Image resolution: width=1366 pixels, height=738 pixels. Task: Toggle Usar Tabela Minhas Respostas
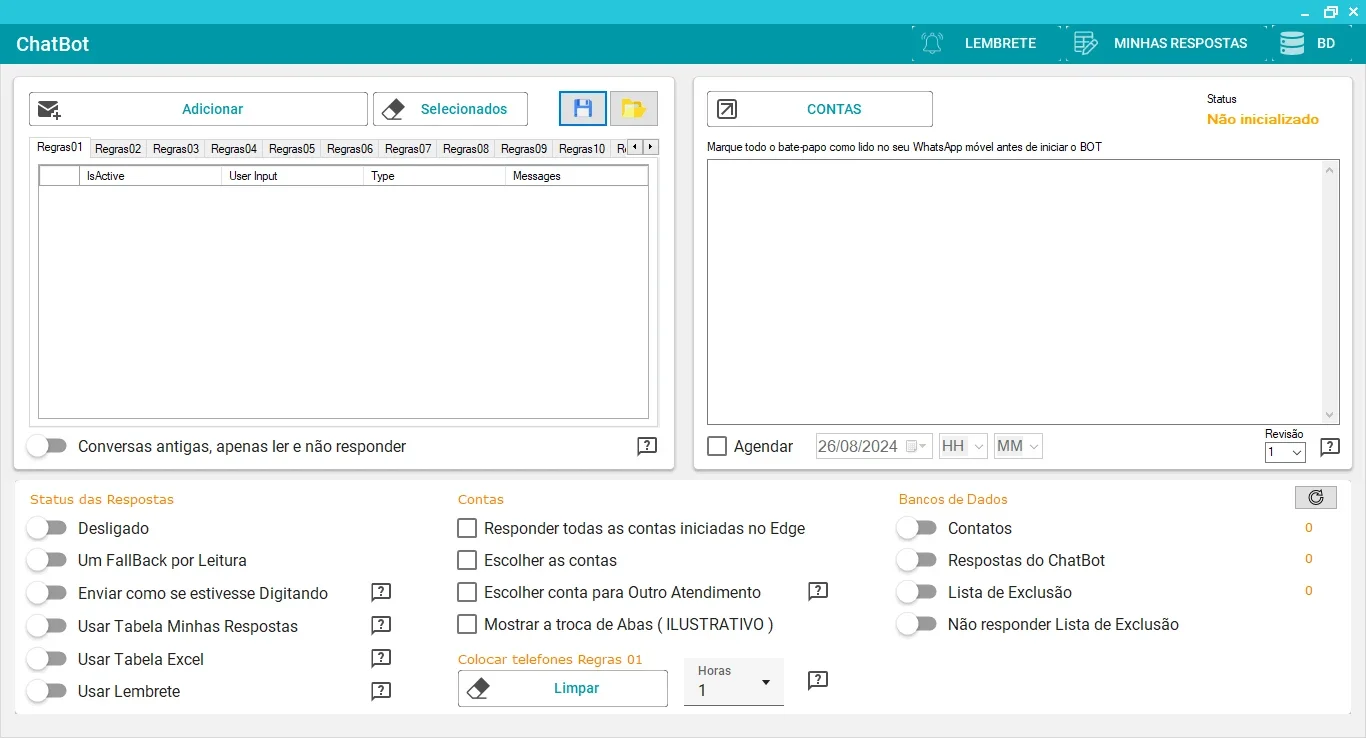[46, 626]
